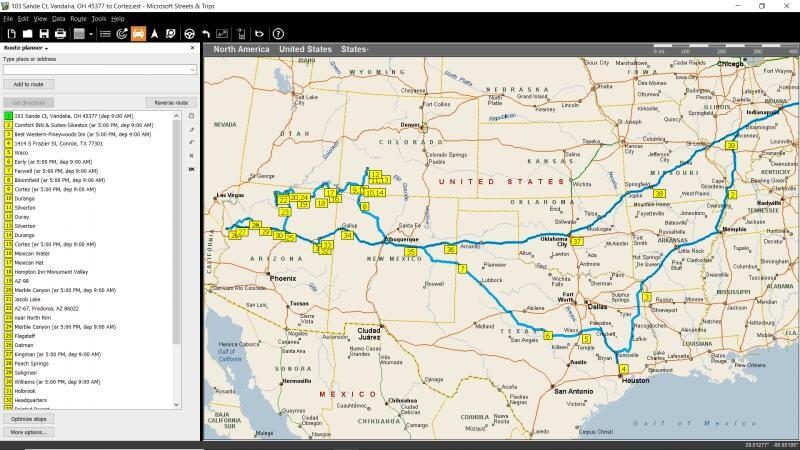Click the stop properties icon beside route list
The height and width of the screenshot is (450, 800).
tap(191, 116)
